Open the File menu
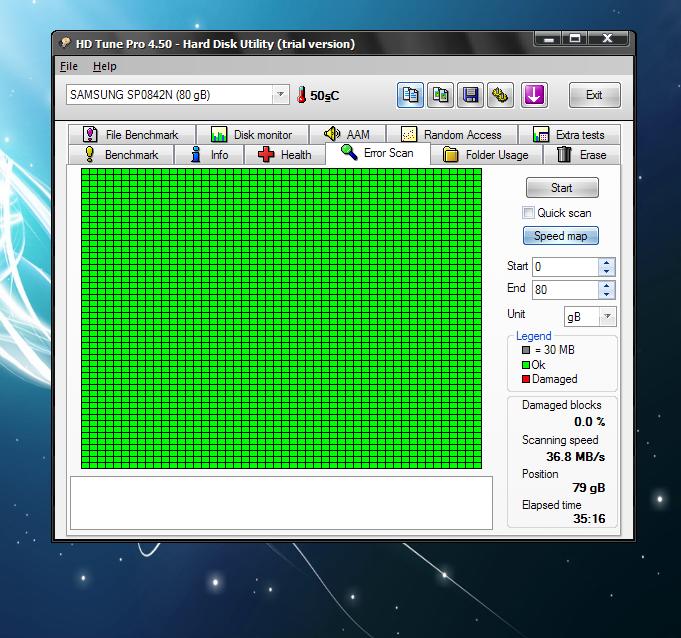This screenshot has width=681, height=638. pyautogui.click(x=68, y=66)
